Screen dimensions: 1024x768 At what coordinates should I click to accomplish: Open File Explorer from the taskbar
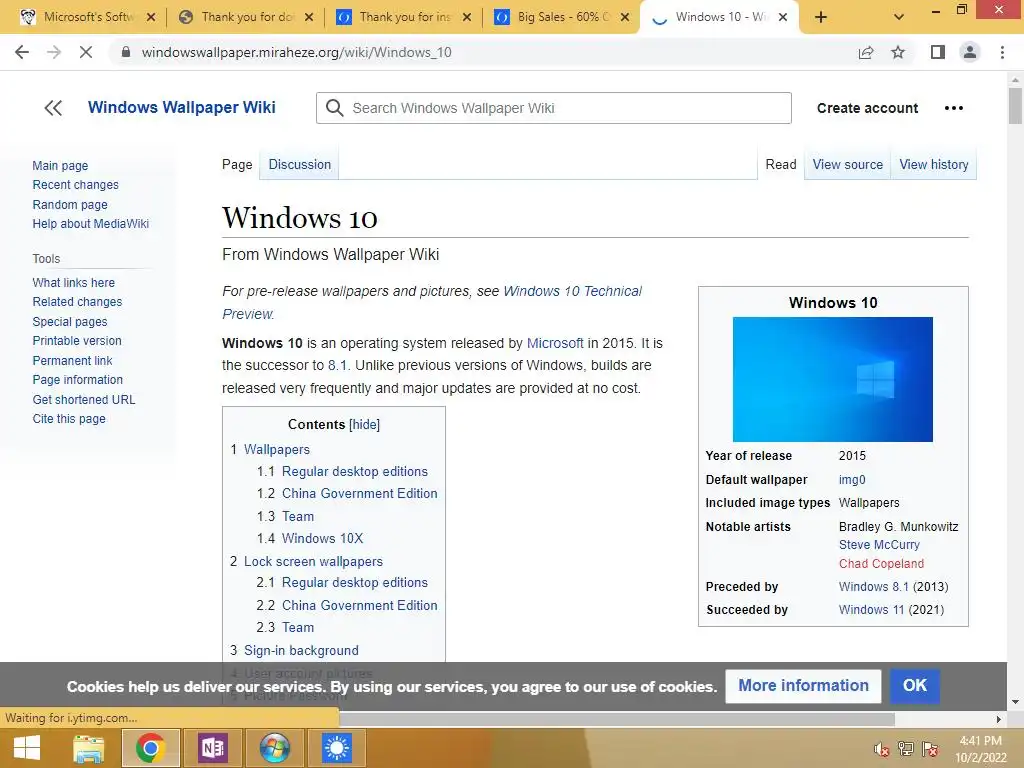[88, 748]
